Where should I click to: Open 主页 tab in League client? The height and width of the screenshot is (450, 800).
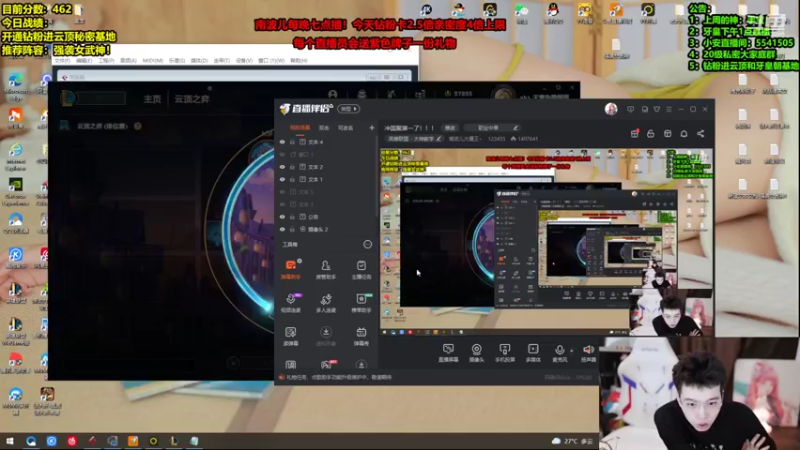coord(152,99)
